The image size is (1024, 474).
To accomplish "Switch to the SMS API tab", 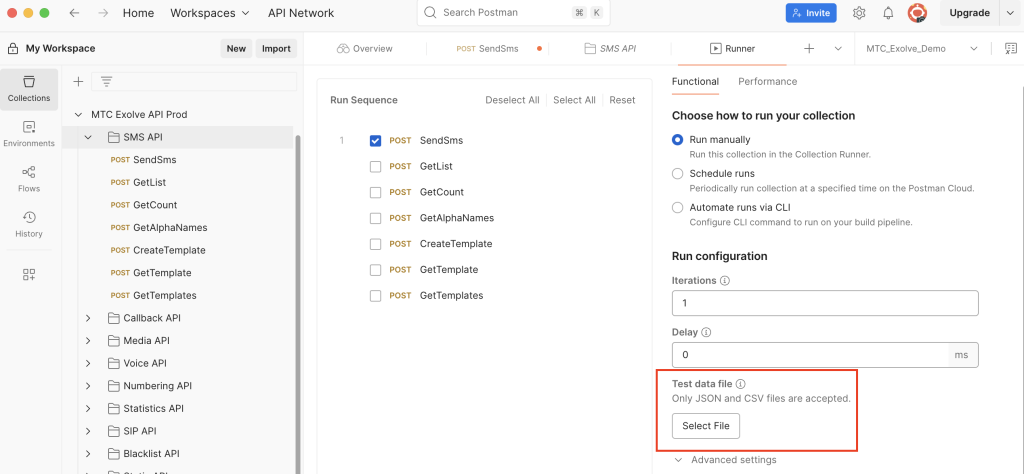I will (610, 48).
